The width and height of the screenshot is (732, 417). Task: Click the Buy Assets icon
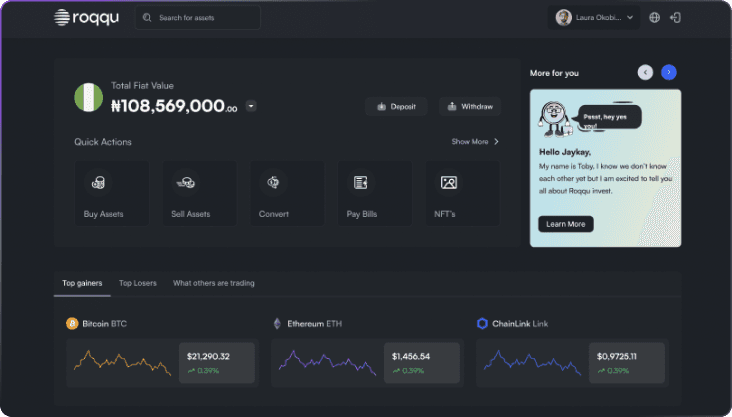pyautogui.click(x=98, y=183)
